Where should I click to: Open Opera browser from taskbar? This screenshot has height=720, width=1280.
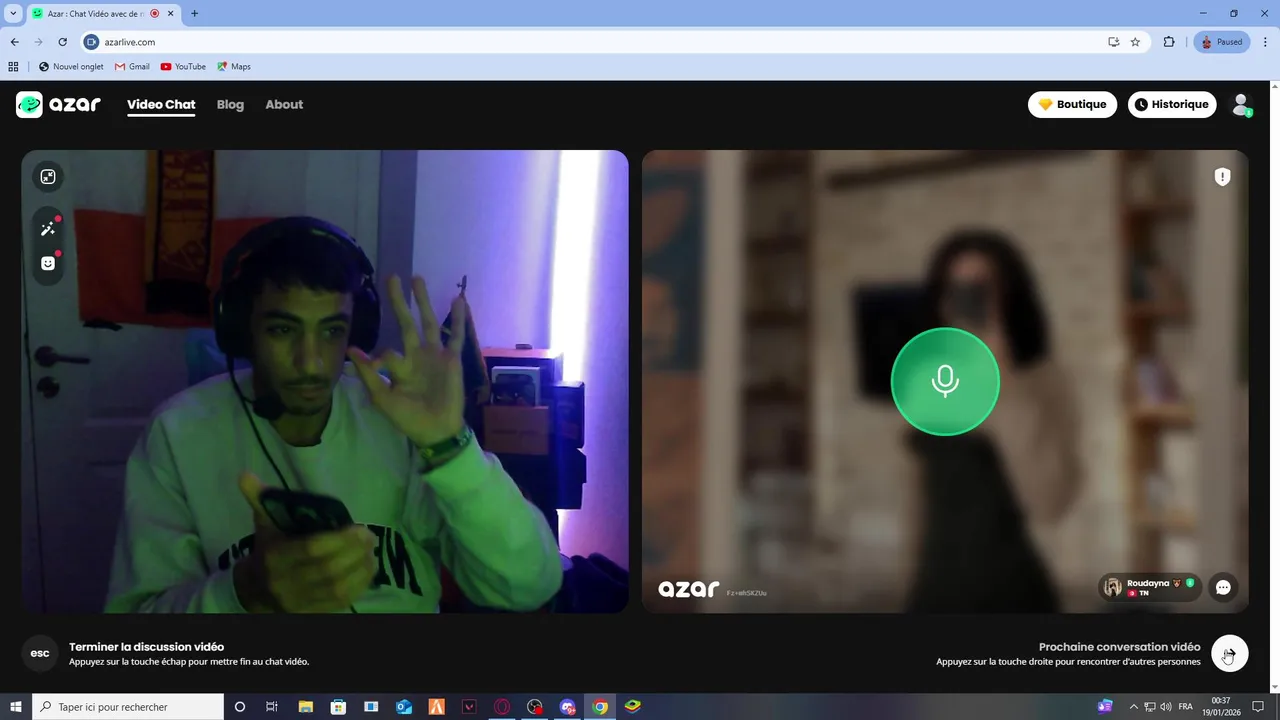[502, 707]
